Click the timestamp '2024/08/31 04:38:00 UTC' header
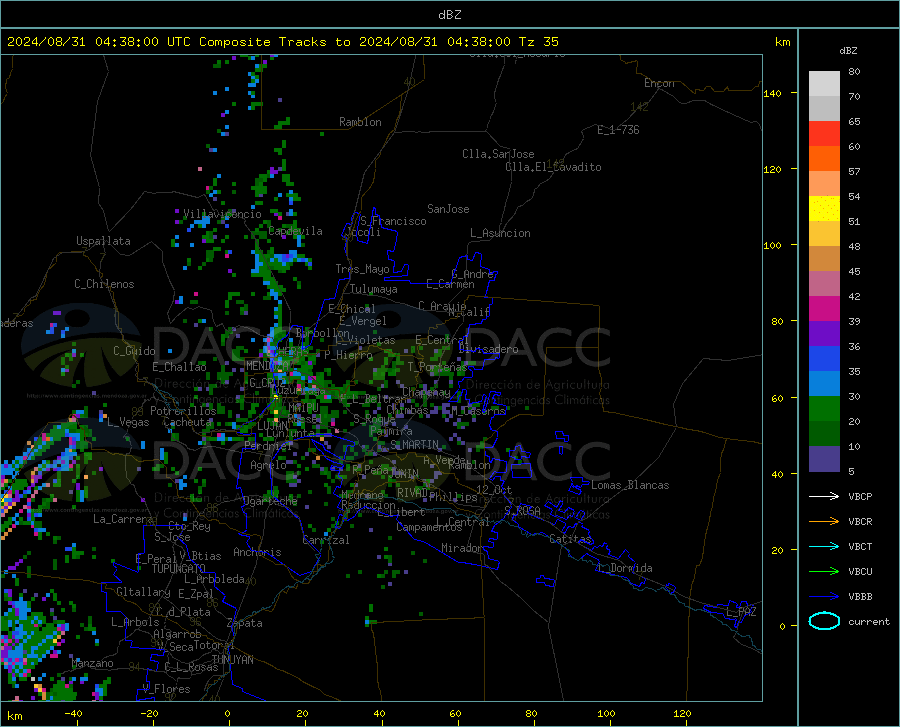This screenshot has height=727, width=900. point(99,42)
